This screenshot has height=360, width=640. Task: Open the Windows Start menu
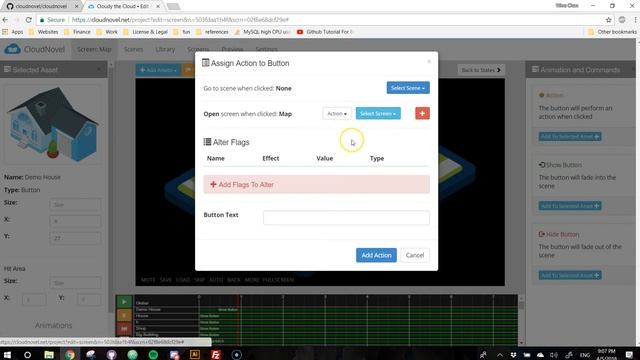(7, 354)
